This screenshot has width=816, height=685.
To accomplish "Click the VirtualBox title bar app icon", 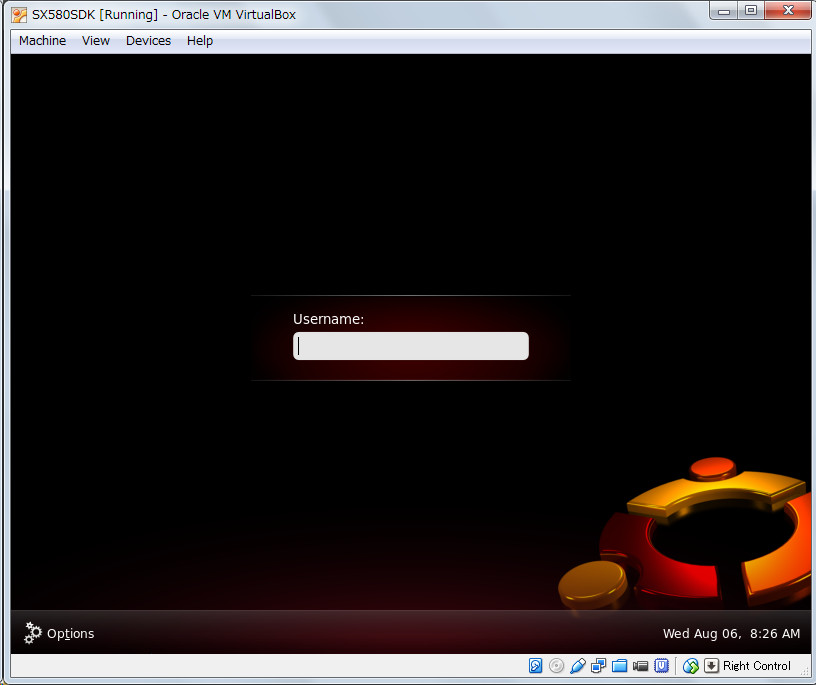I will pos(19,15).
